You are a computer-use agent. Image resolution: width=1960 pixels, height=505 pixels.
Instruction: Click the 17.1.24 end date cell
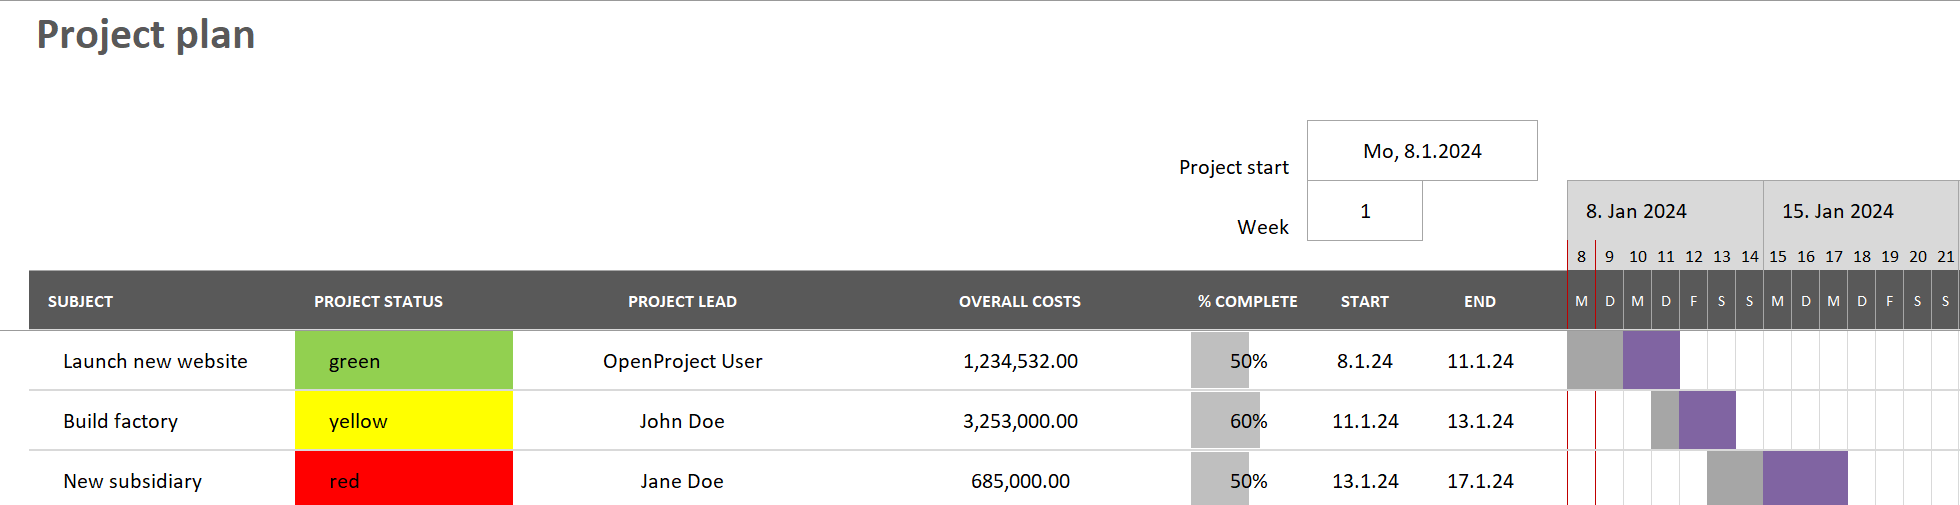tap(1480, 481)
